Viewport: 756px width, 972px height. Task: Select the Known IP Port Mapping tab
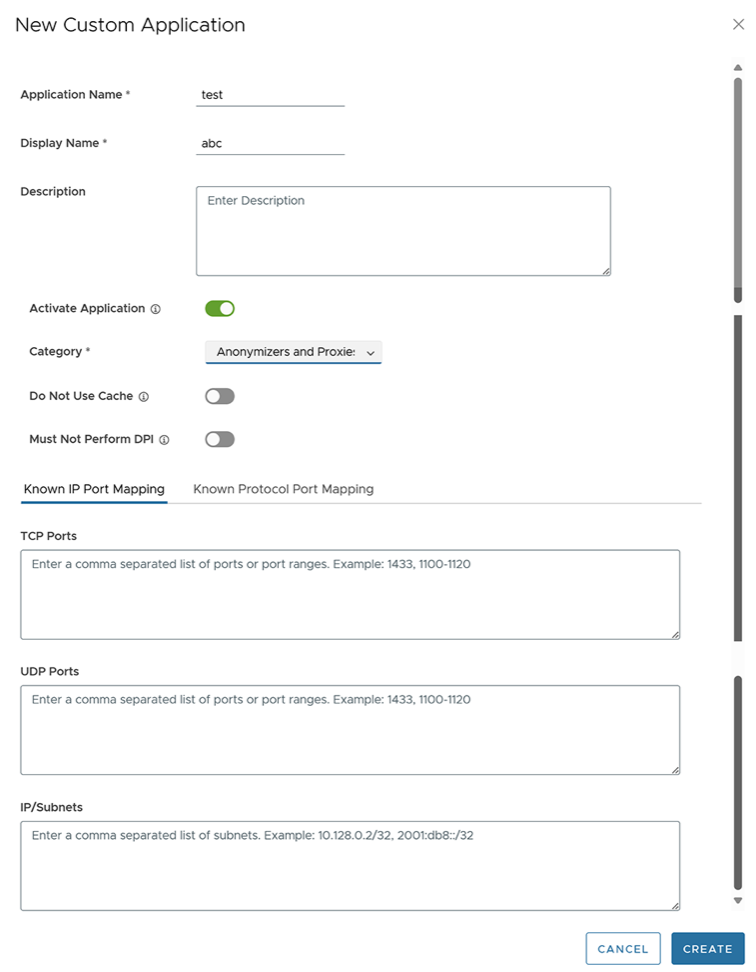click(93, 489)
